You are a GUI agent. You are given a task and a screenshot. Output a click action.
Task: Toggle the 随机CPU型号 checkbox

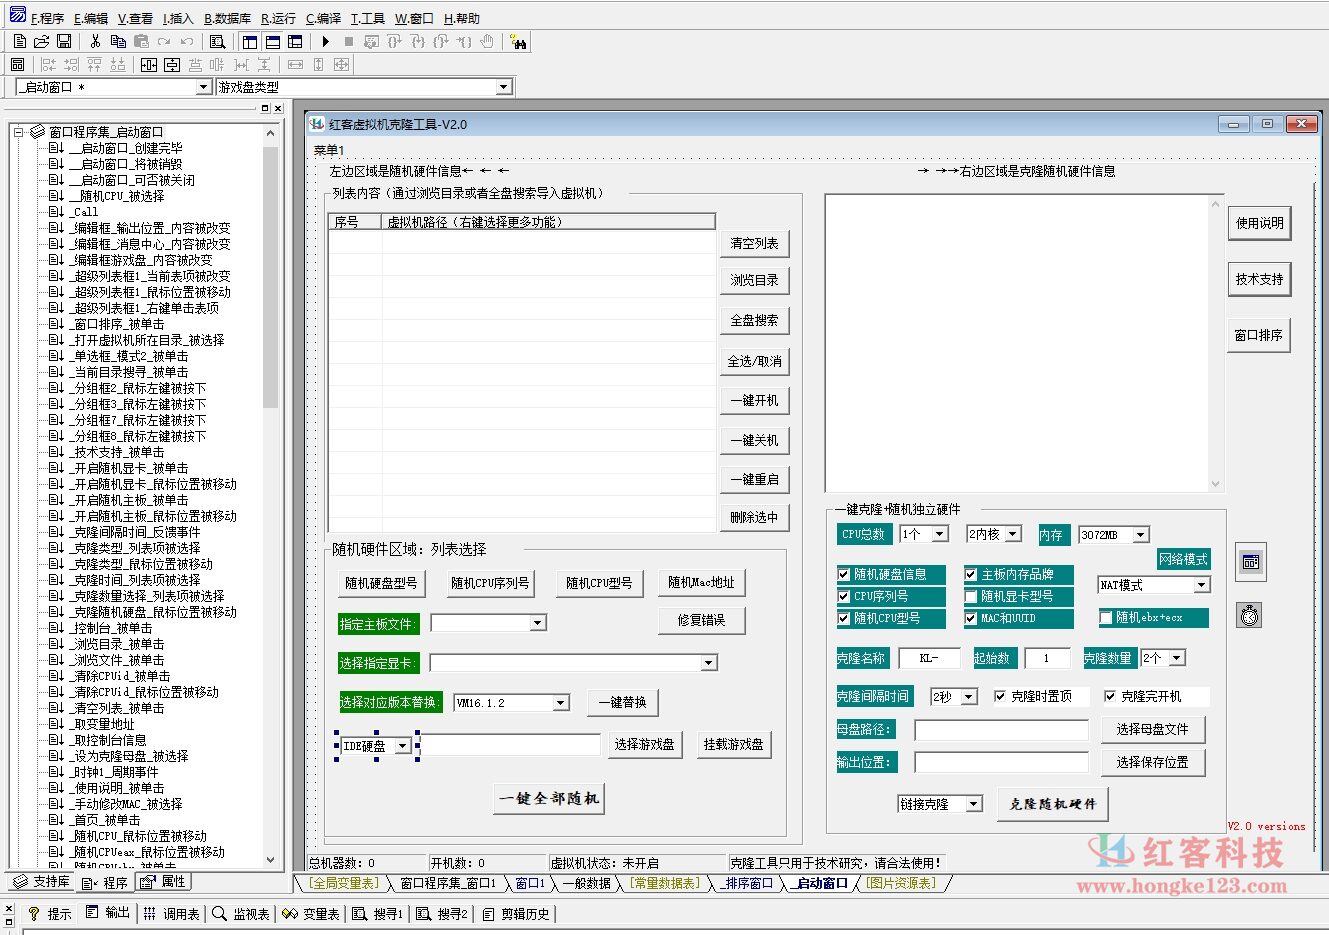844,618
